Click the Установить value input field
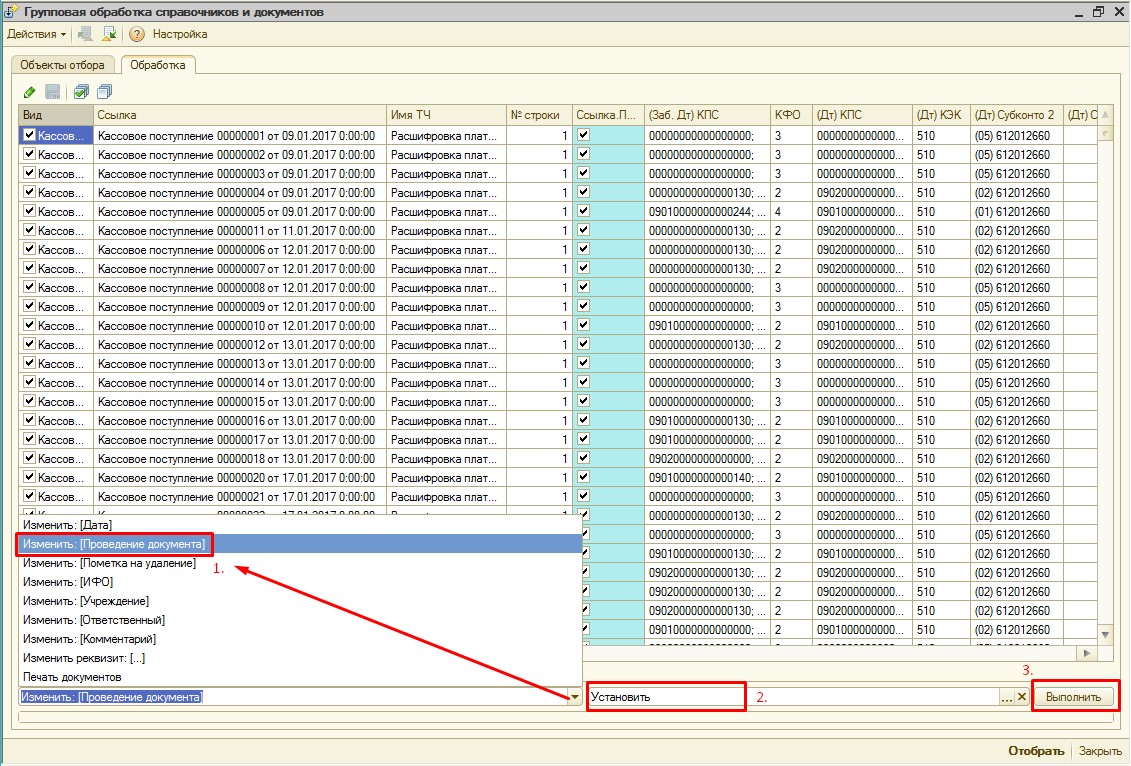This screenshot has width=1131, height=766. pos(665,697)
